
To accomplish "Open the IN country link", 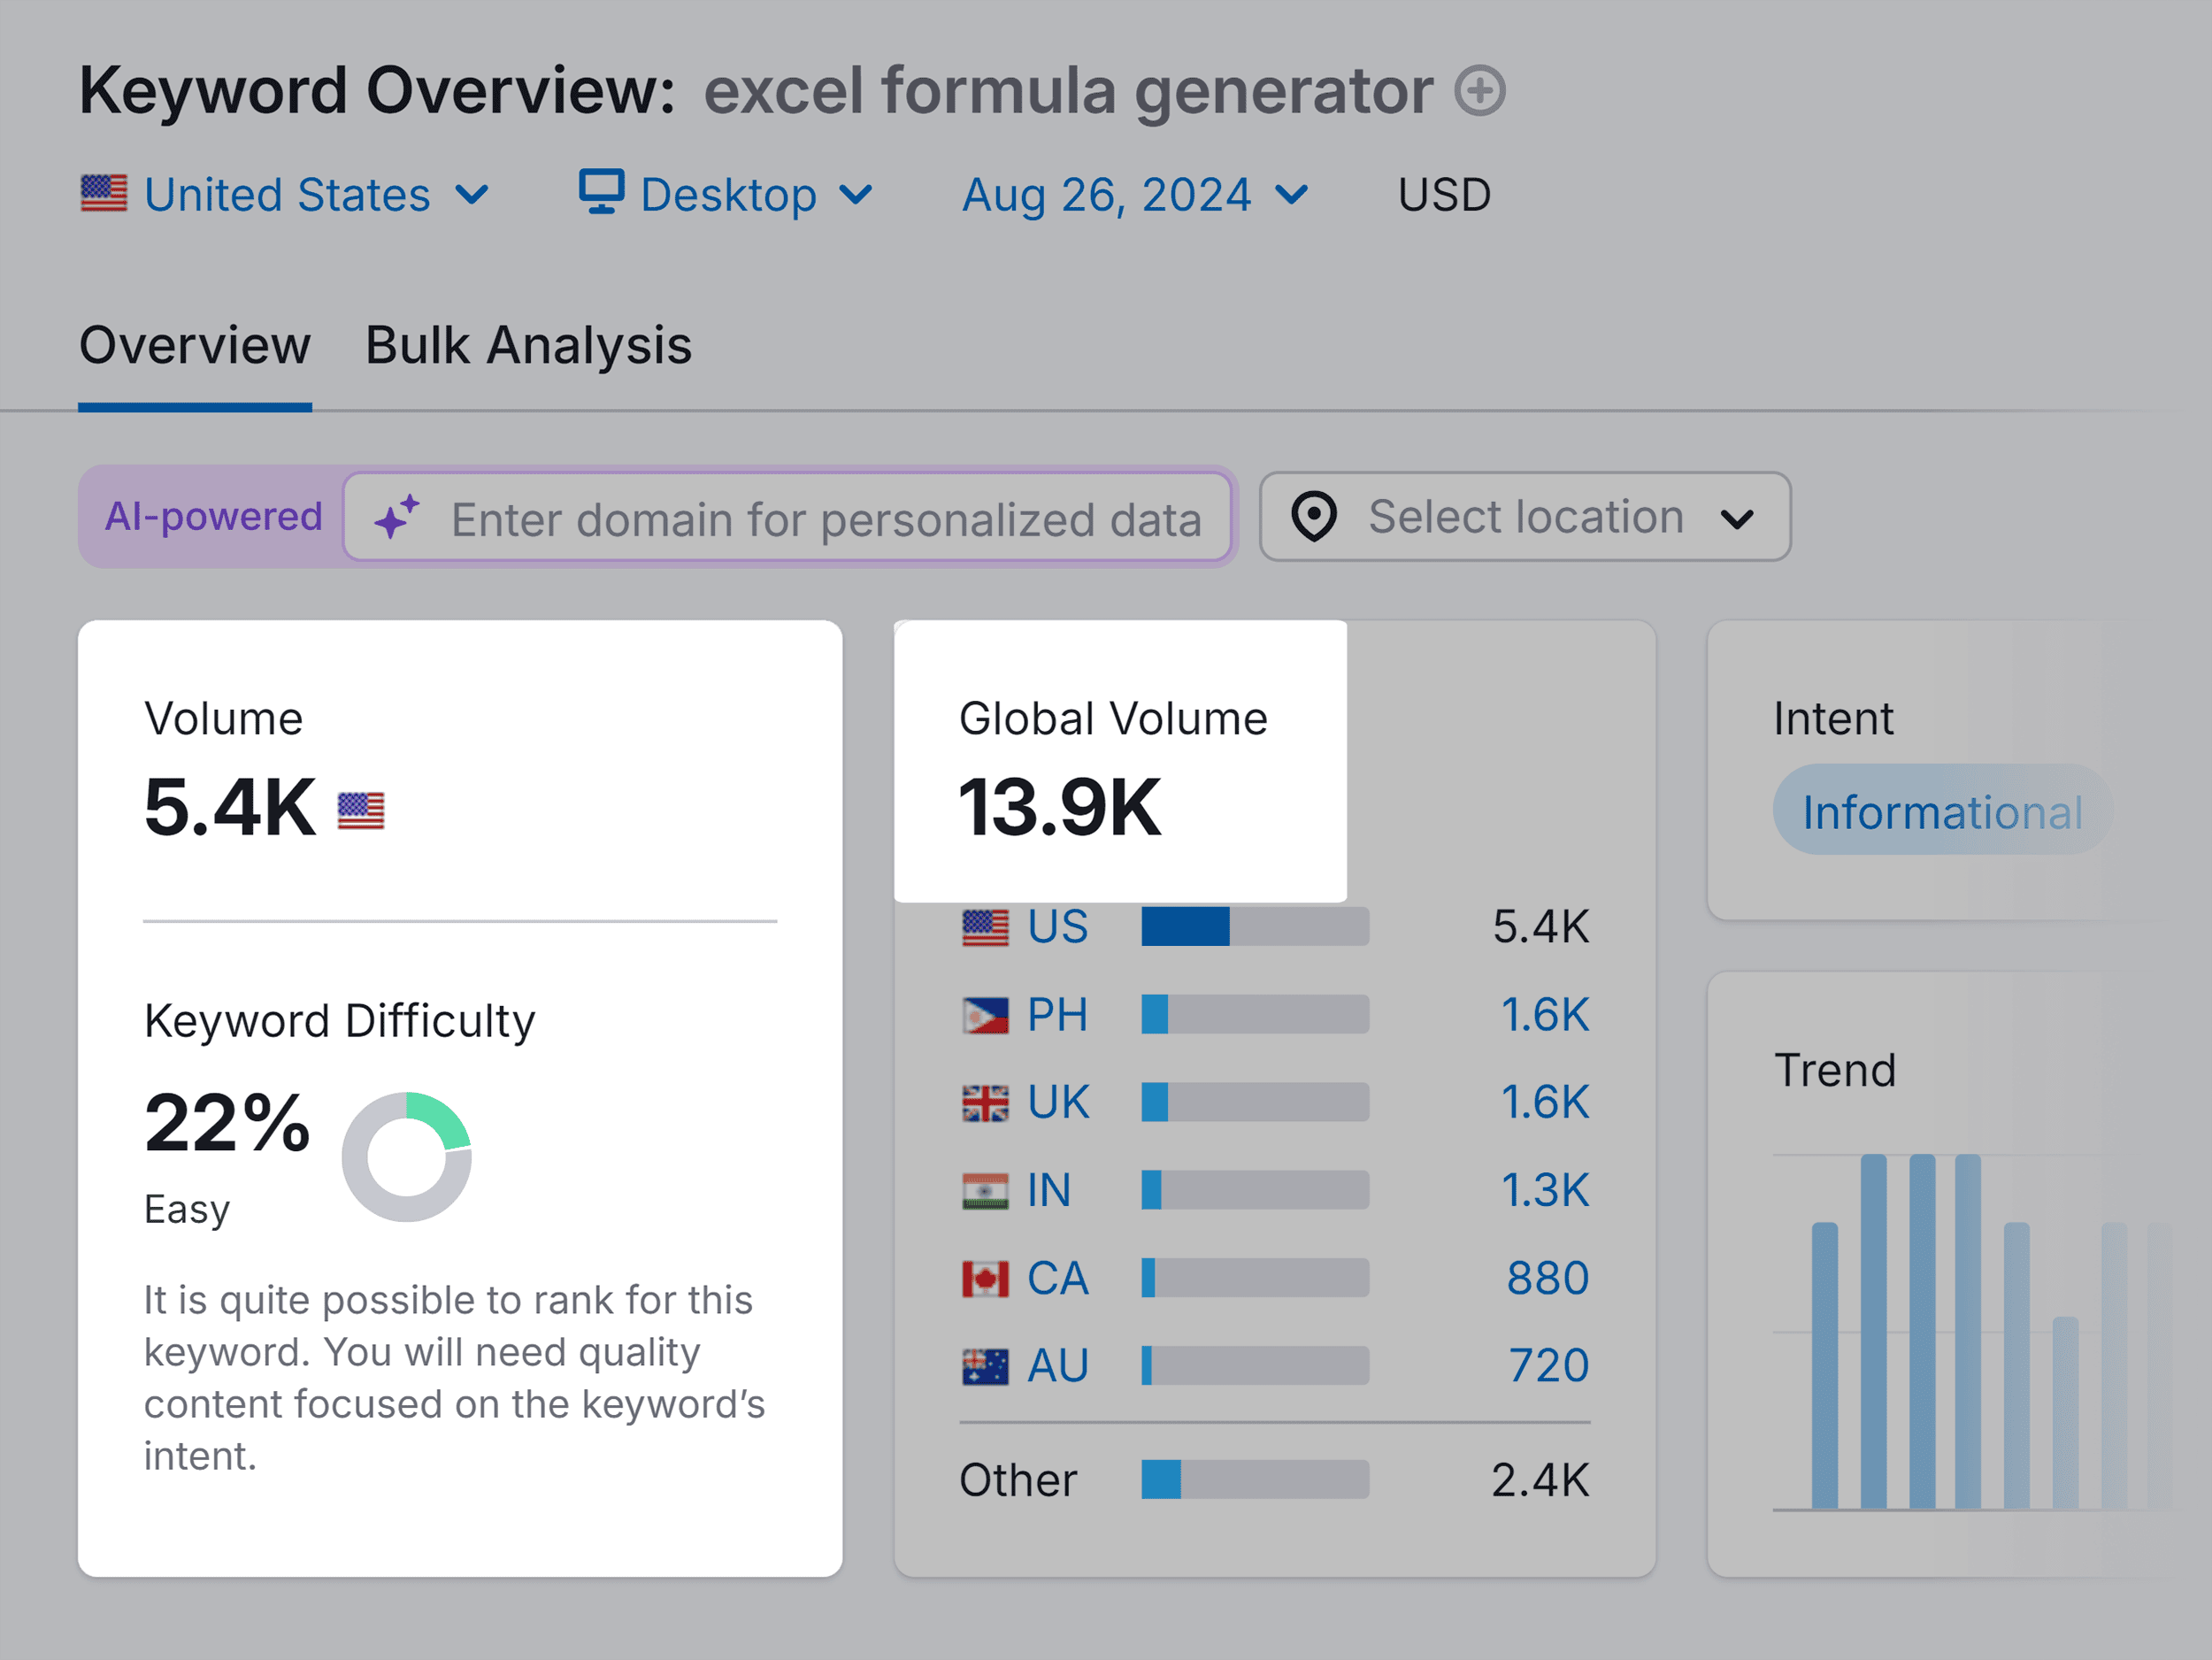I will pos(1050,1191).
